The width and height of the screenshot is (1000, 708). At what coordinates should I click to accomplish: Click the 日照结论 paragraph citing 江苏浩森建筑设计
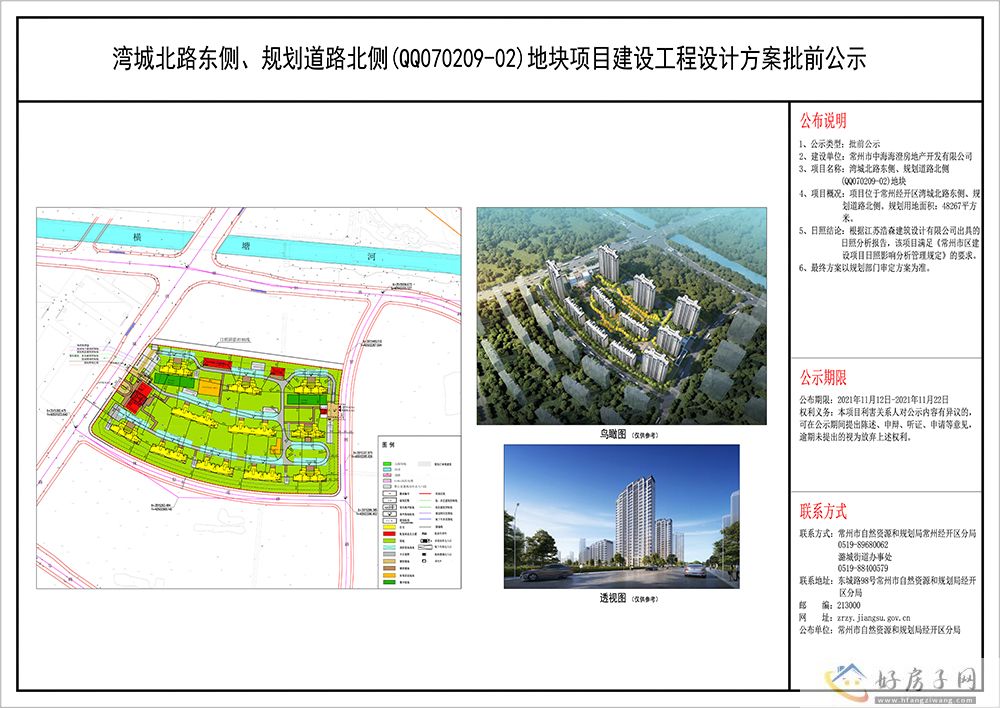(x=889, y=242)
